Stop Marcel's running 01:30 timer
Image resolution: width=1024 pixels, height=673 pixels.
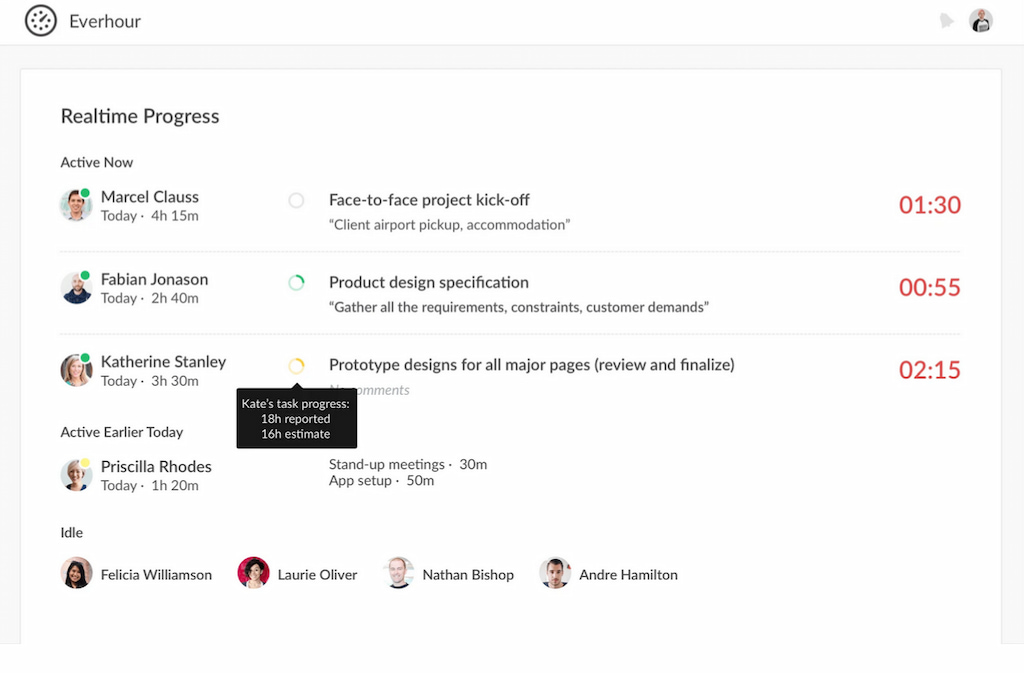(929, 204)
